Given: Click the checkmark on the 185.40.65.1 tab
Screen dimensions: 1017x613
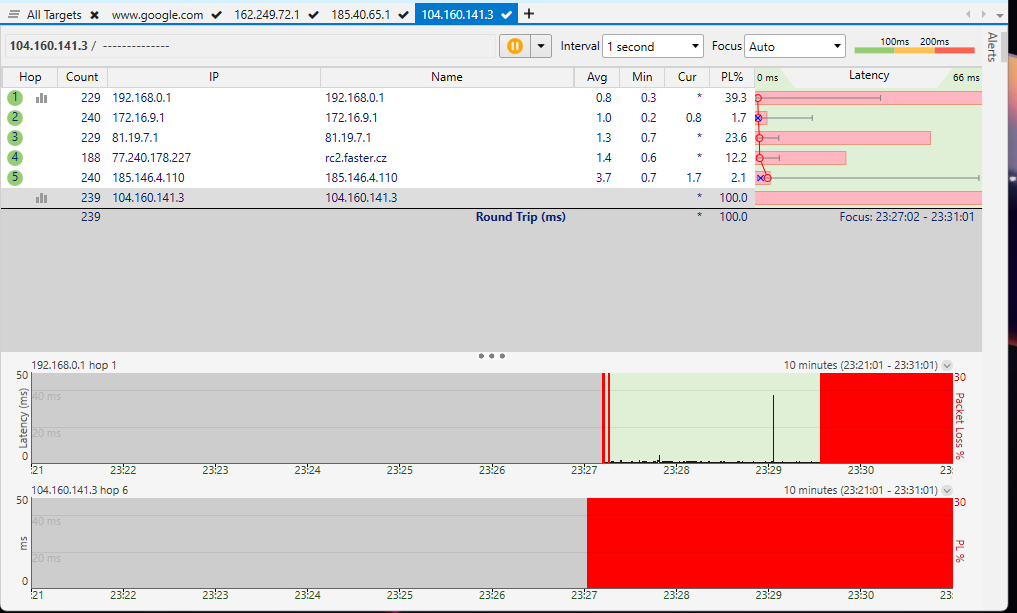Looking at the screenshot, I should (403, 15).
